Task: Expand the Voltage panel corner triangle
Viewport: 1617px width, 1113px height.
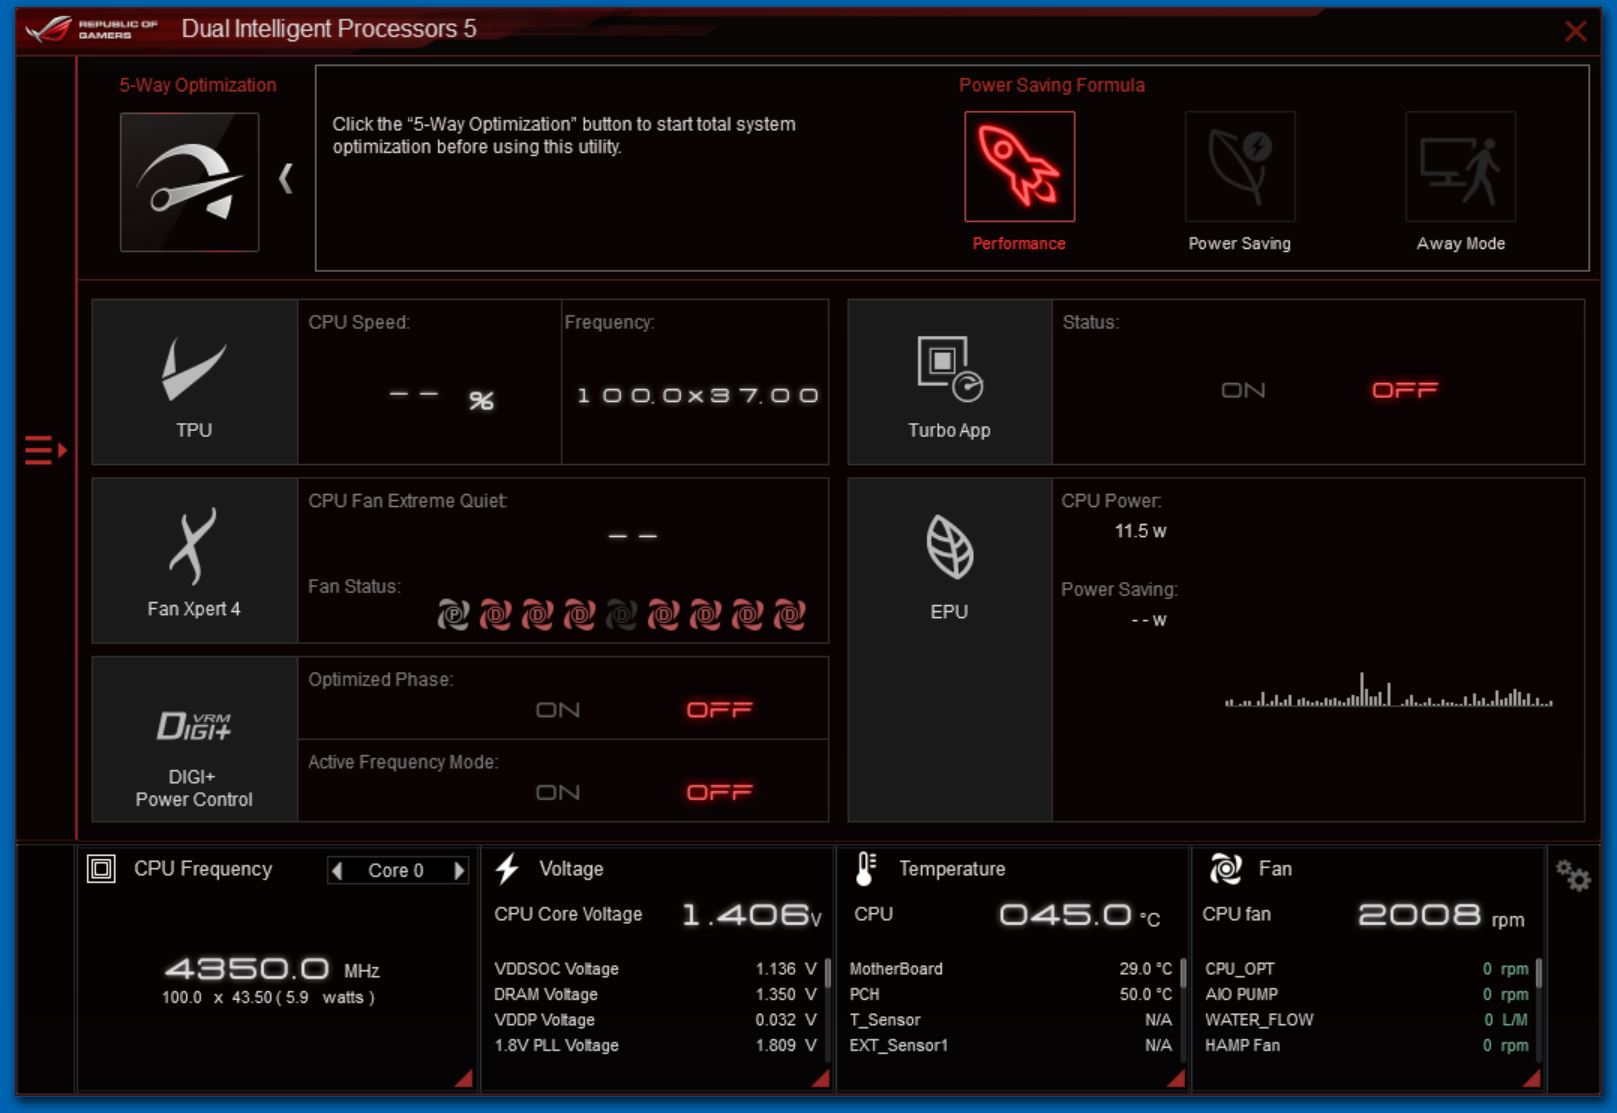Action: (821, 1078)
